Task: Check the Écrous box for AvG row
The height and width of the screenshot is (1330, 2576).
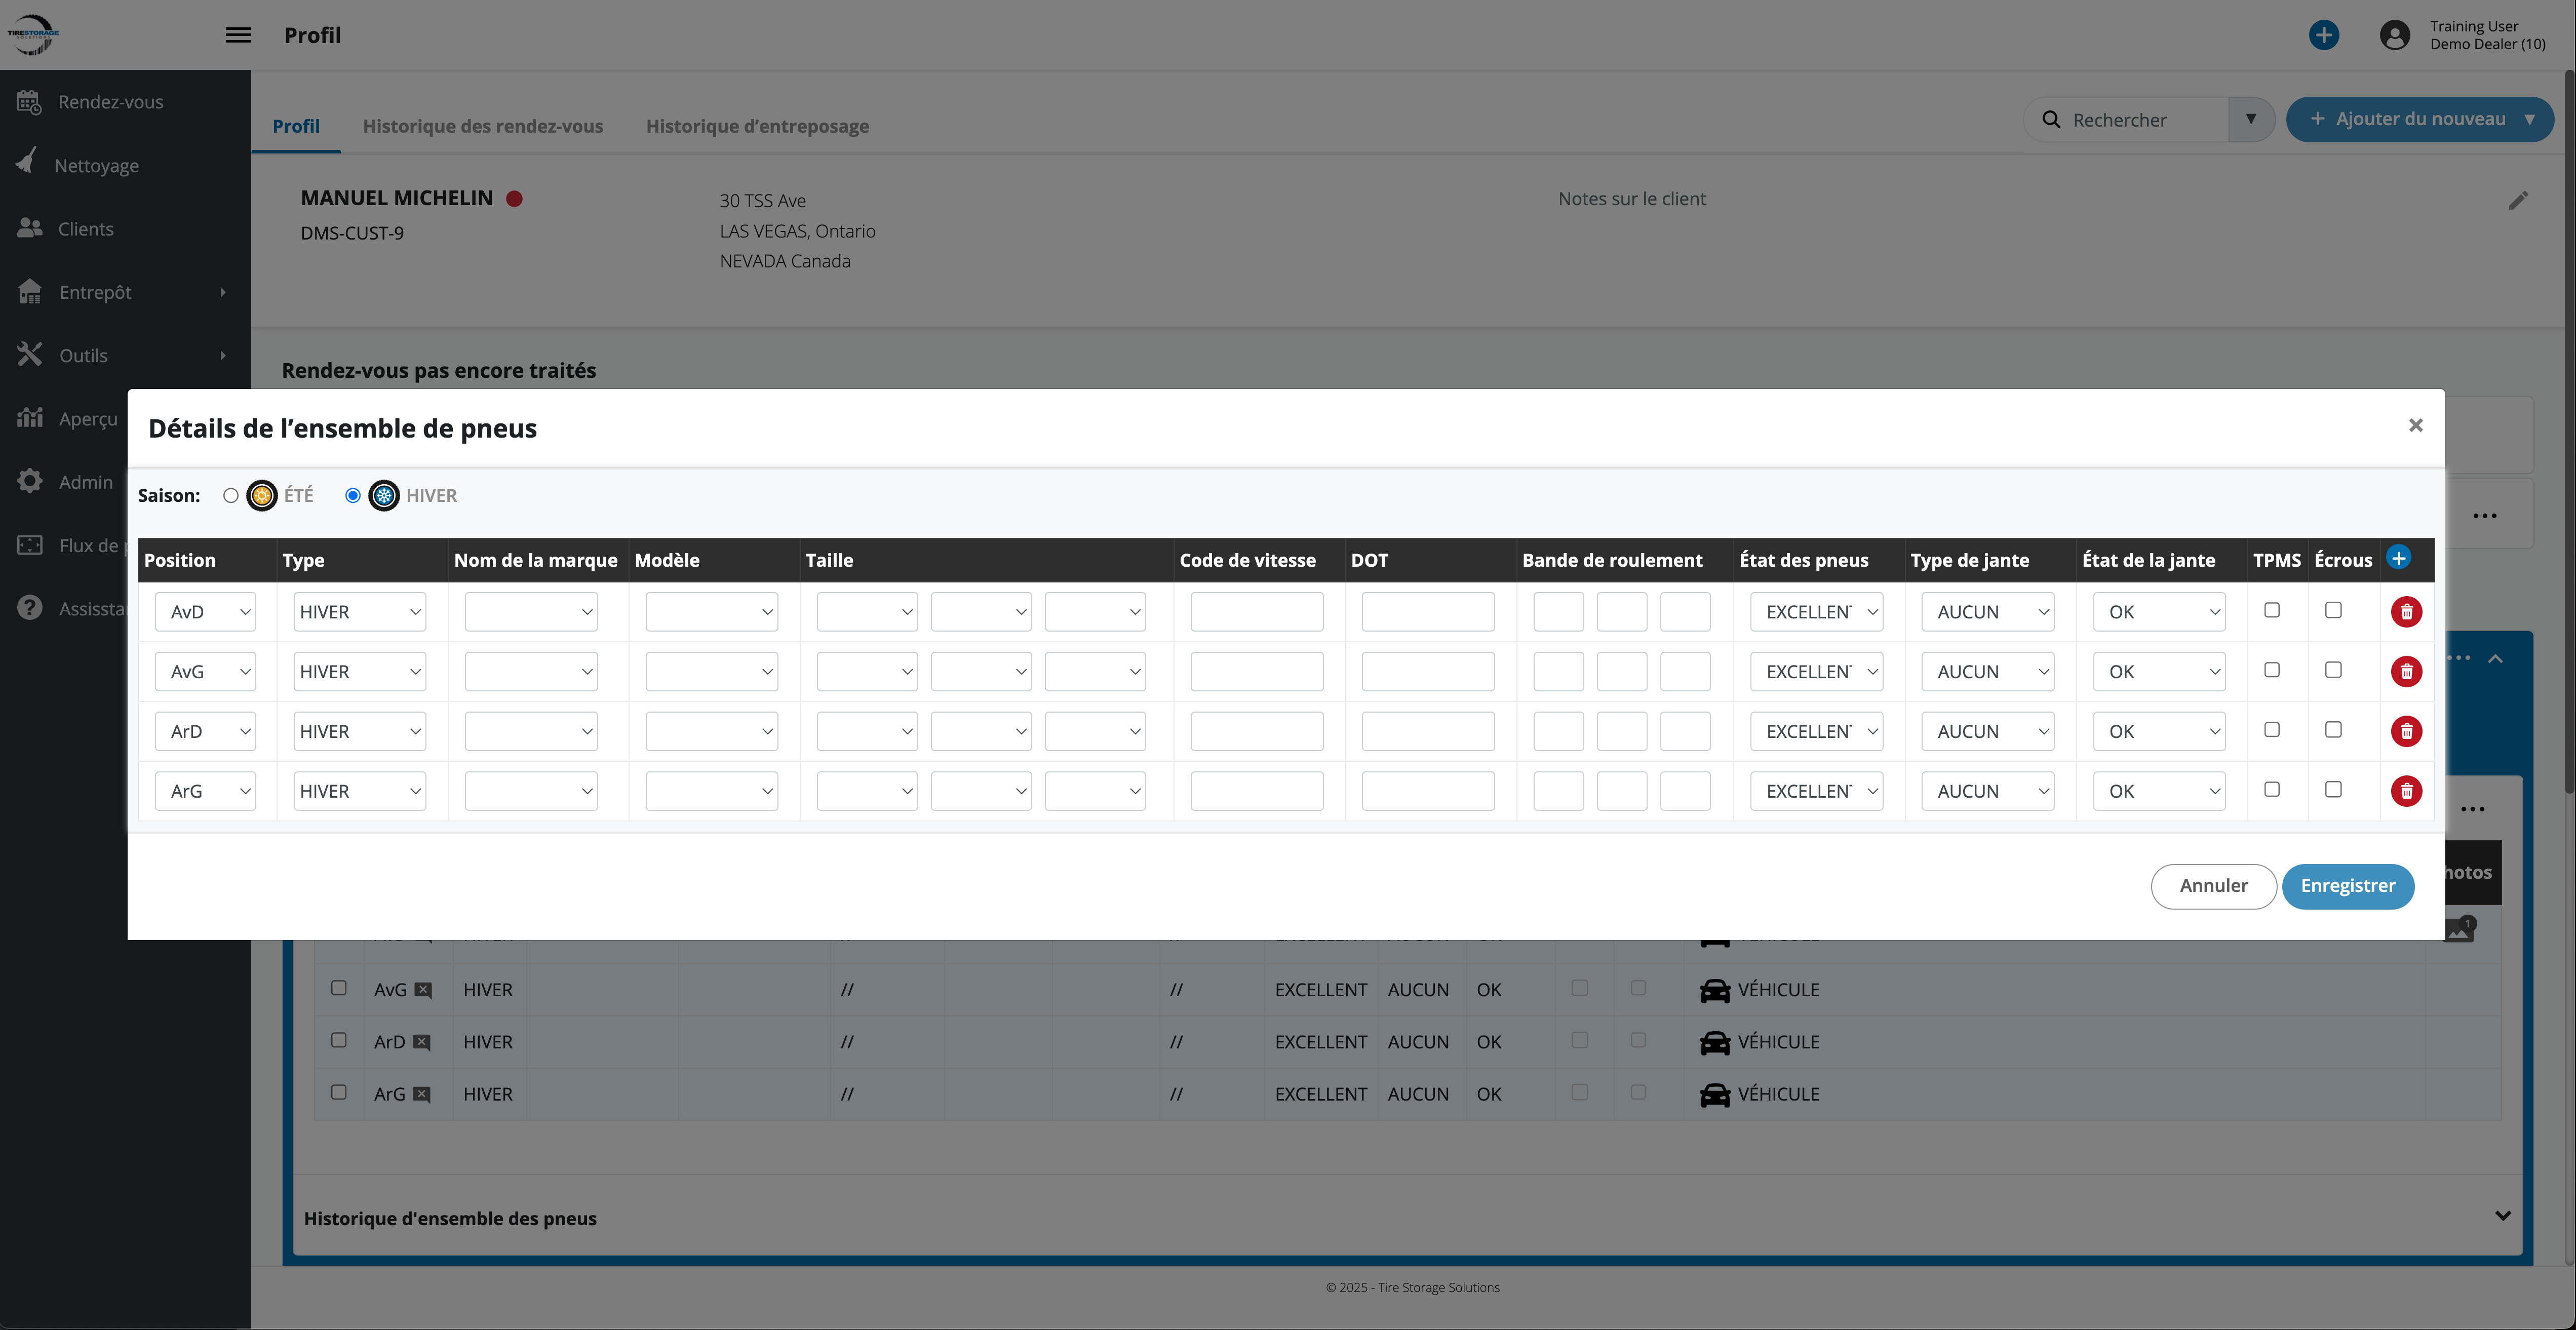Action: [x=2332, y=670]
